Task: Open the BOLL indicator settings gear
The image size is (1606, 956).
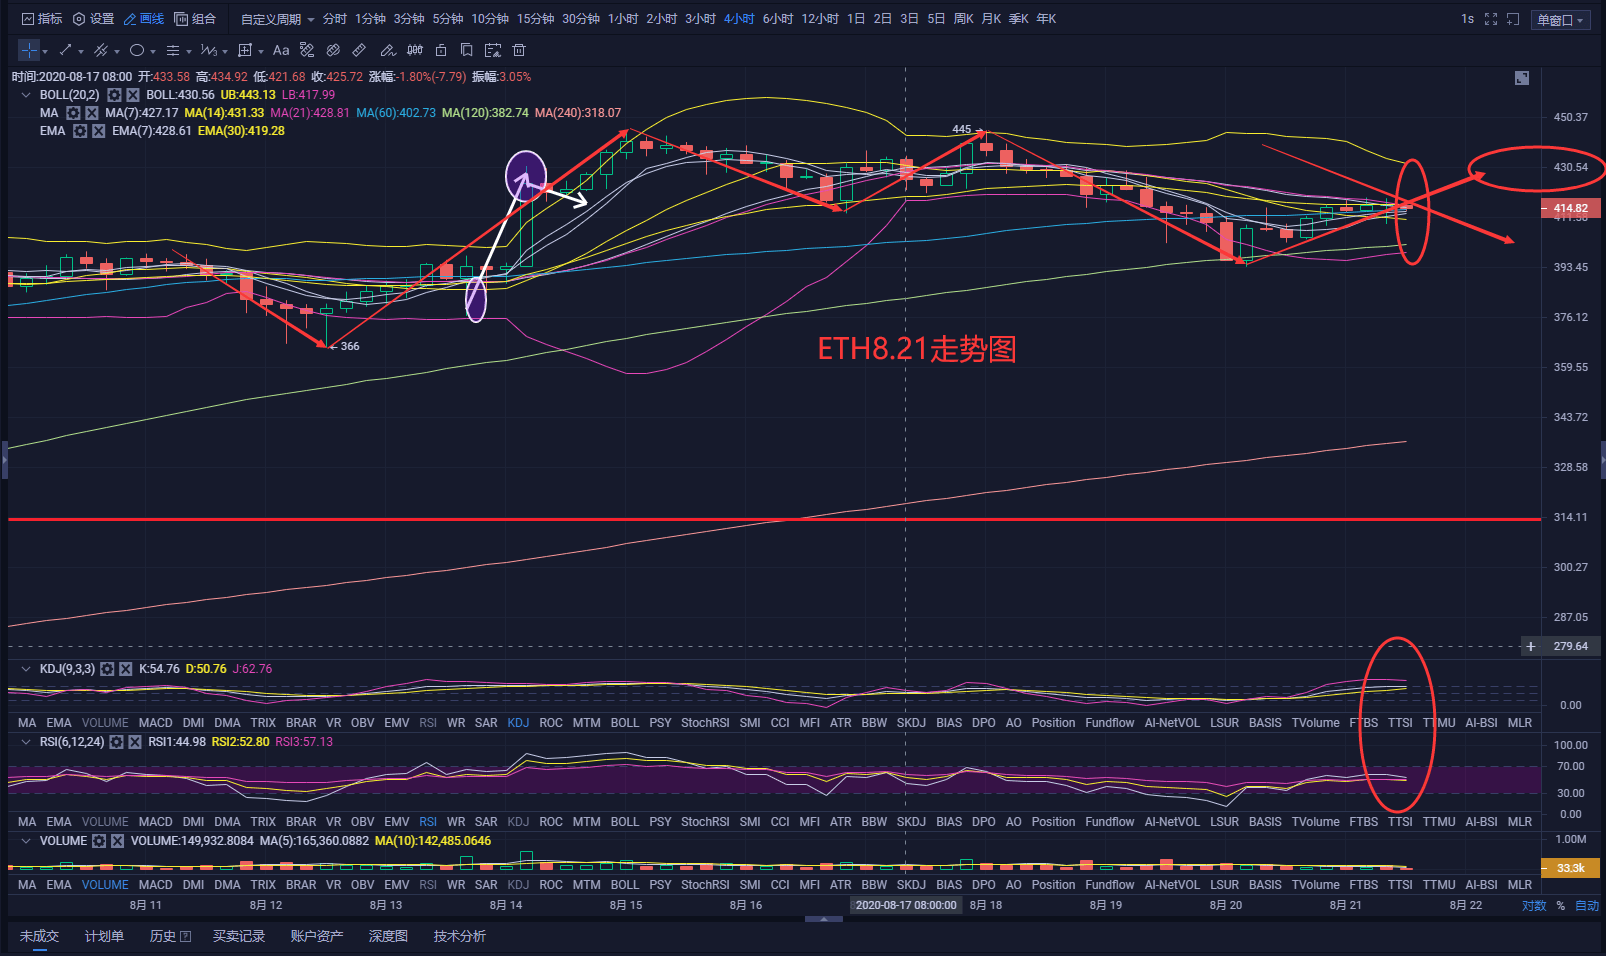Action: coord(114,94)
